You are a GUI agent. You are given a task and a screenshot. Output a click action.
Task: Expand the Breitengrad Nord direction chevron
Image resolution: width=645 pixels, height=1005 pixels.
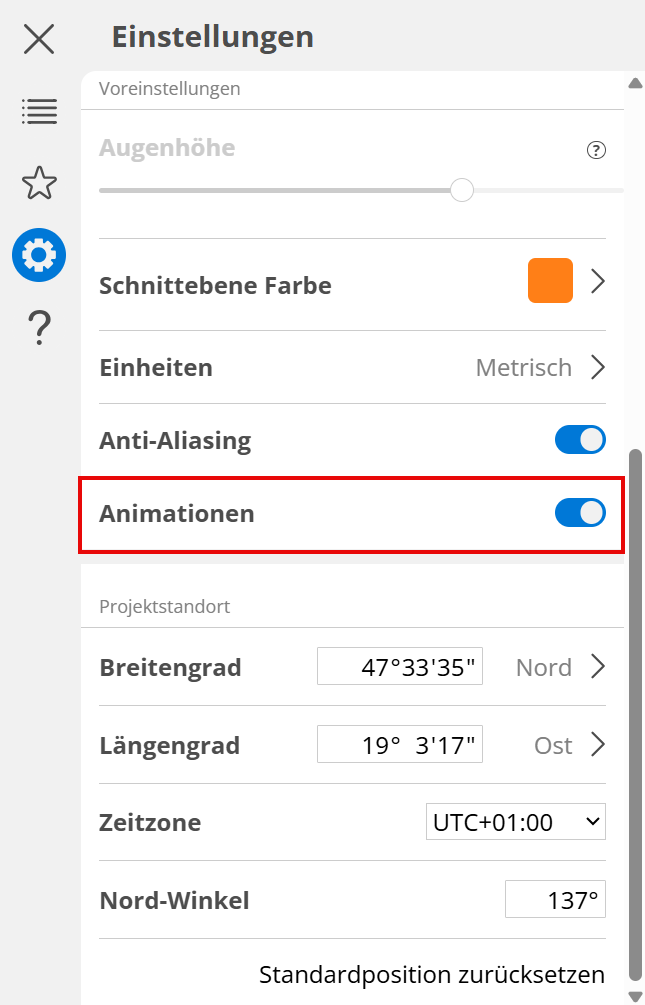point(598,666)
